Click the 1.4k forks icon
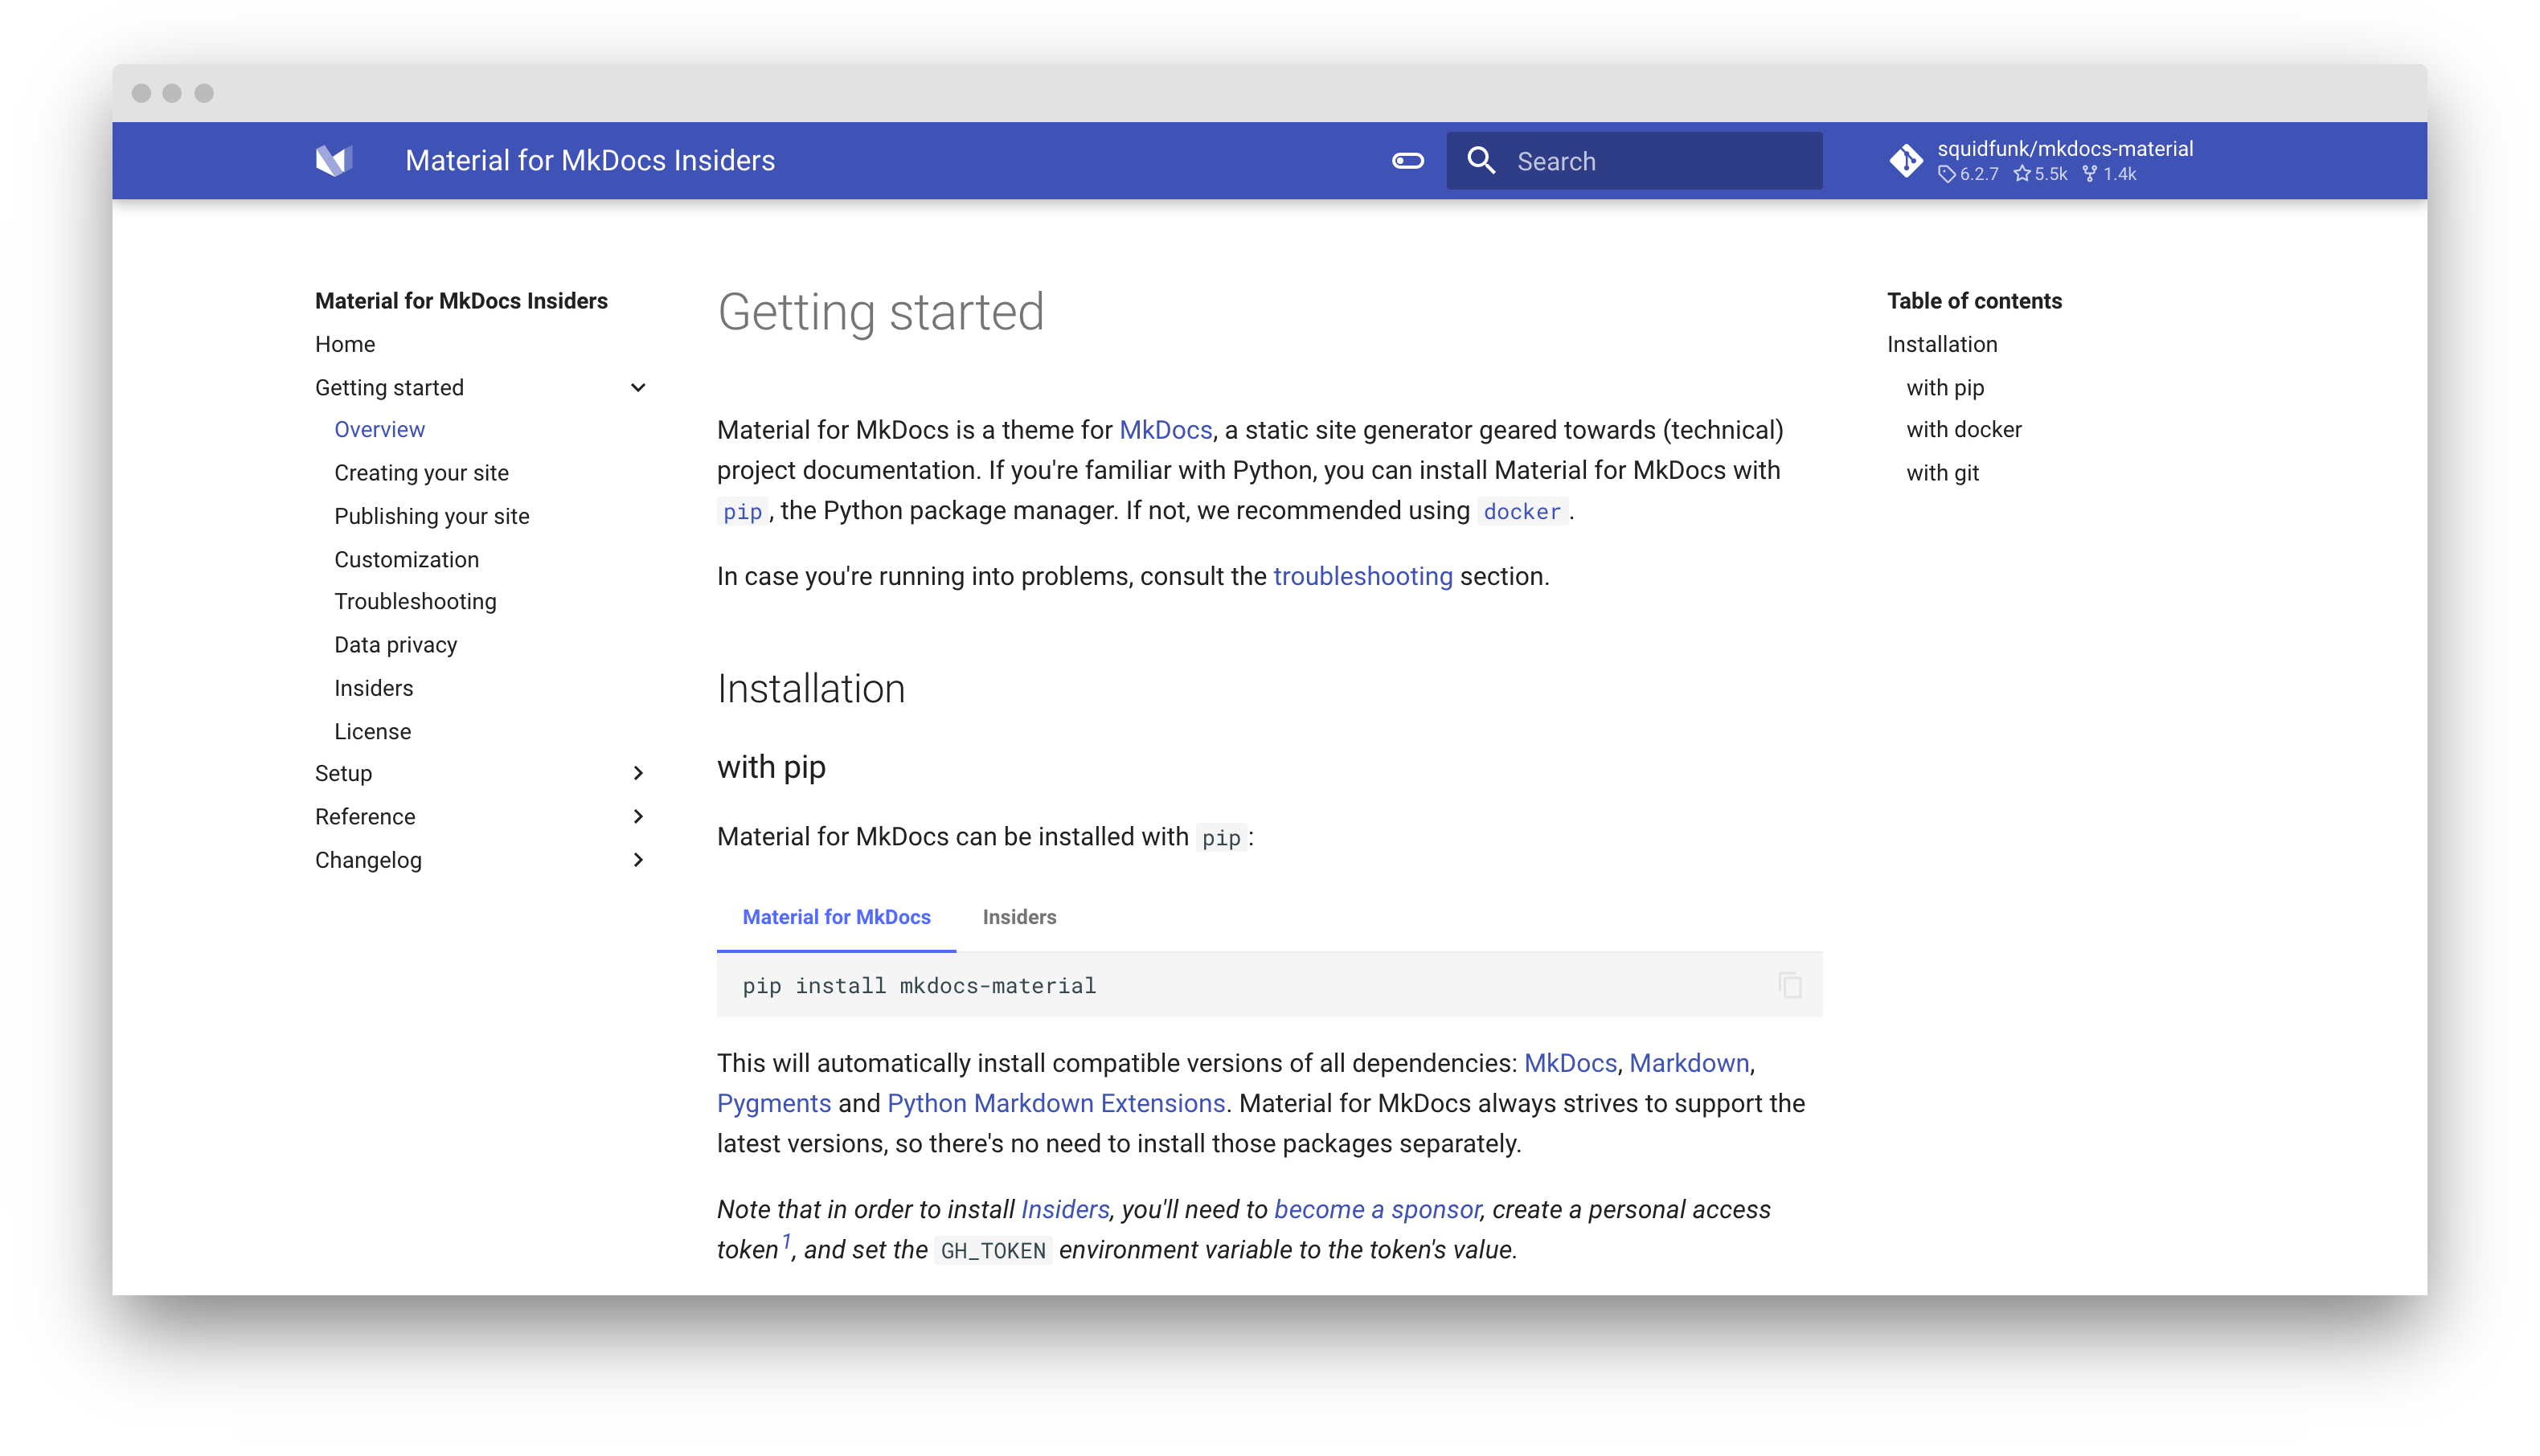 pos(2089,174)
